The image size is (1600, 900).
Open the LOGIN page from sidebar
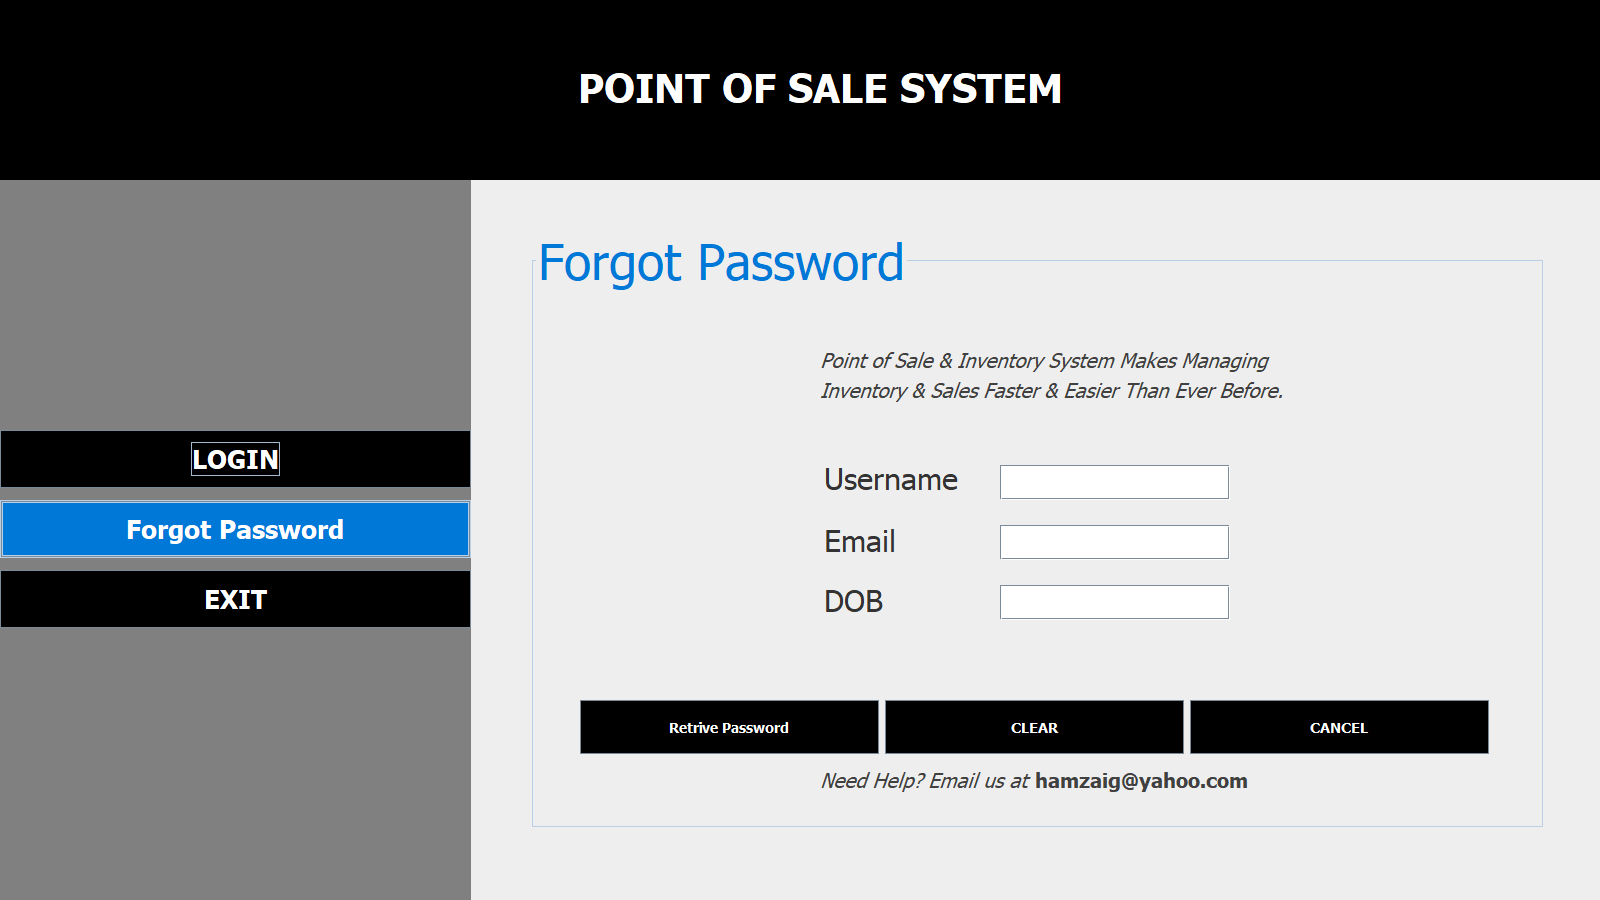235,459
